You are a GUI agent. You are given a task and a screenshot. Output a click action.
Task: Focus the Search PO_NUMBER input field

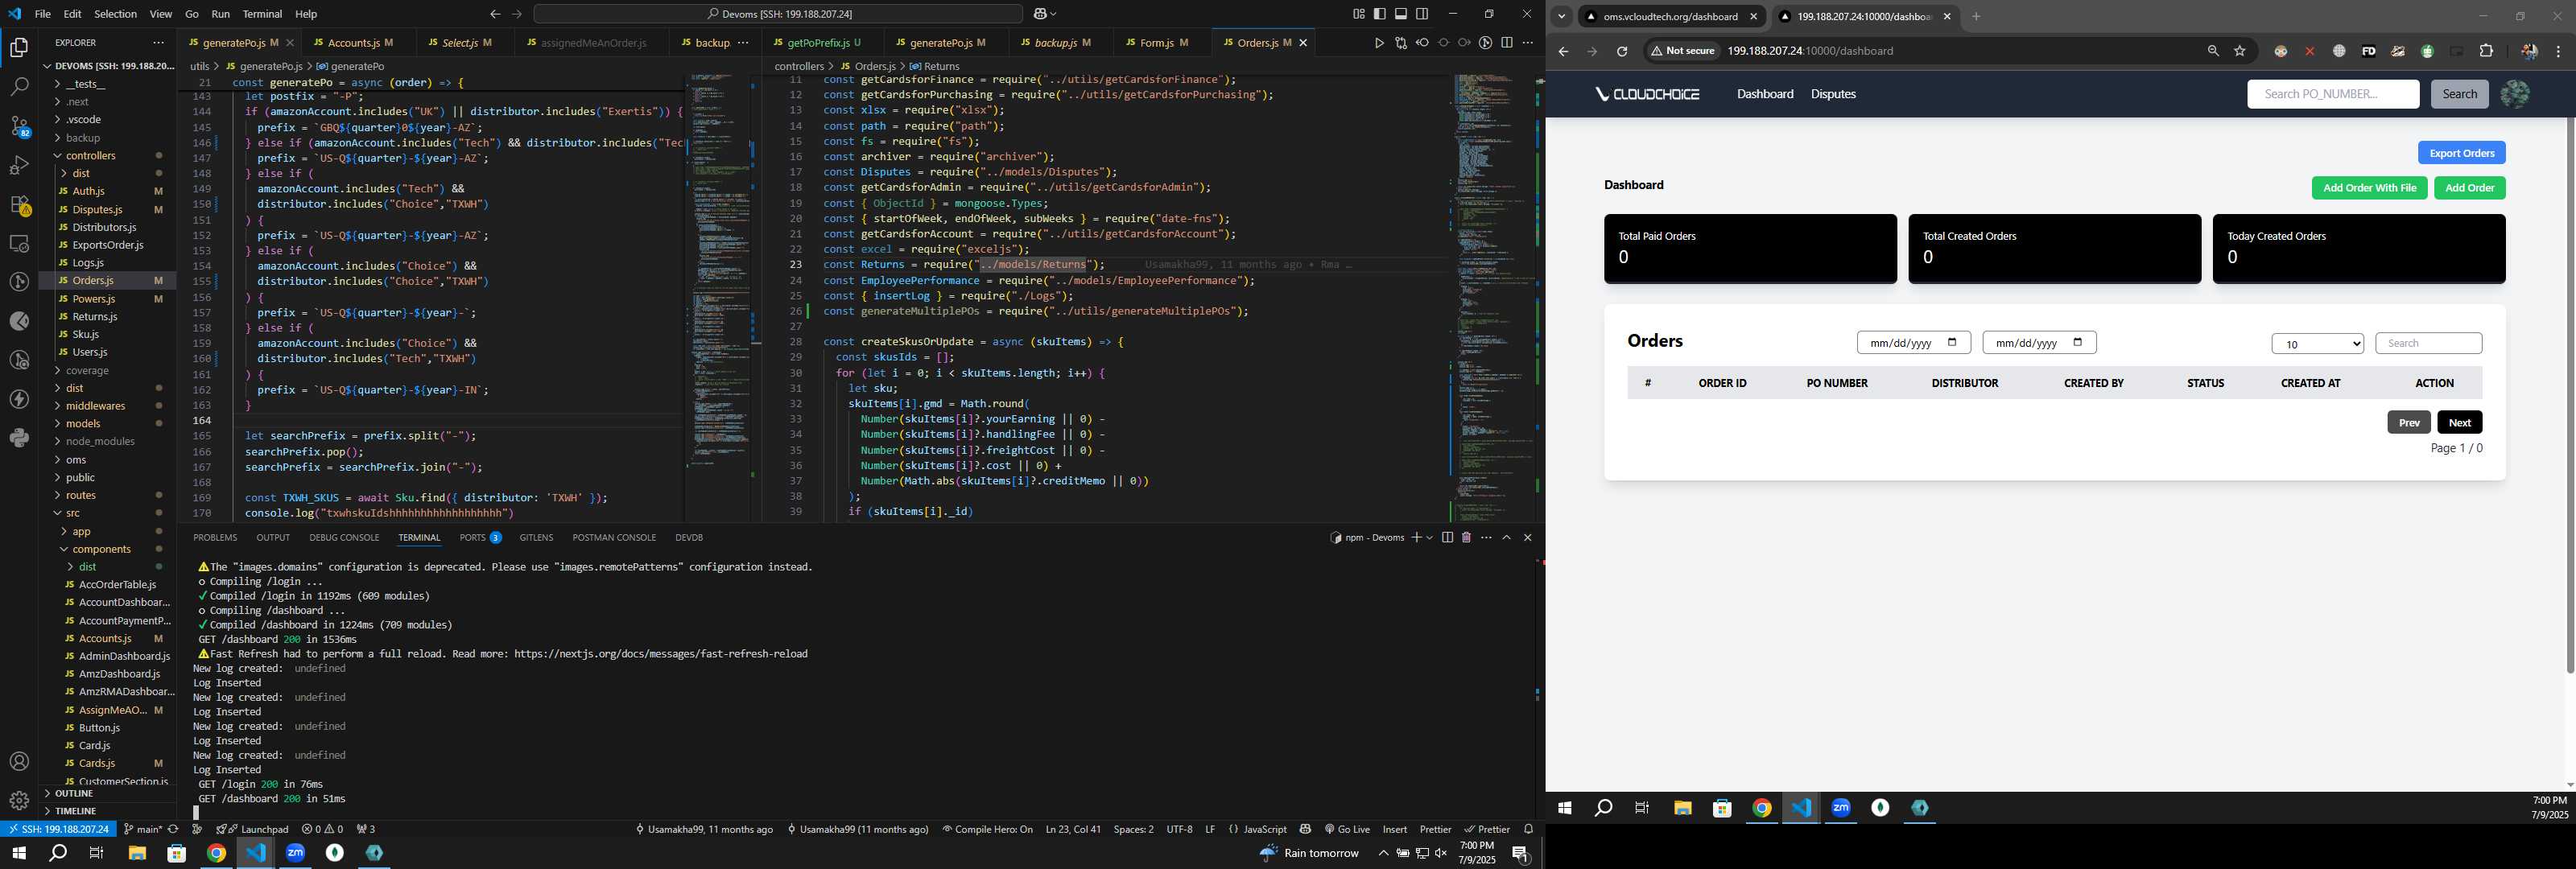2332,94
